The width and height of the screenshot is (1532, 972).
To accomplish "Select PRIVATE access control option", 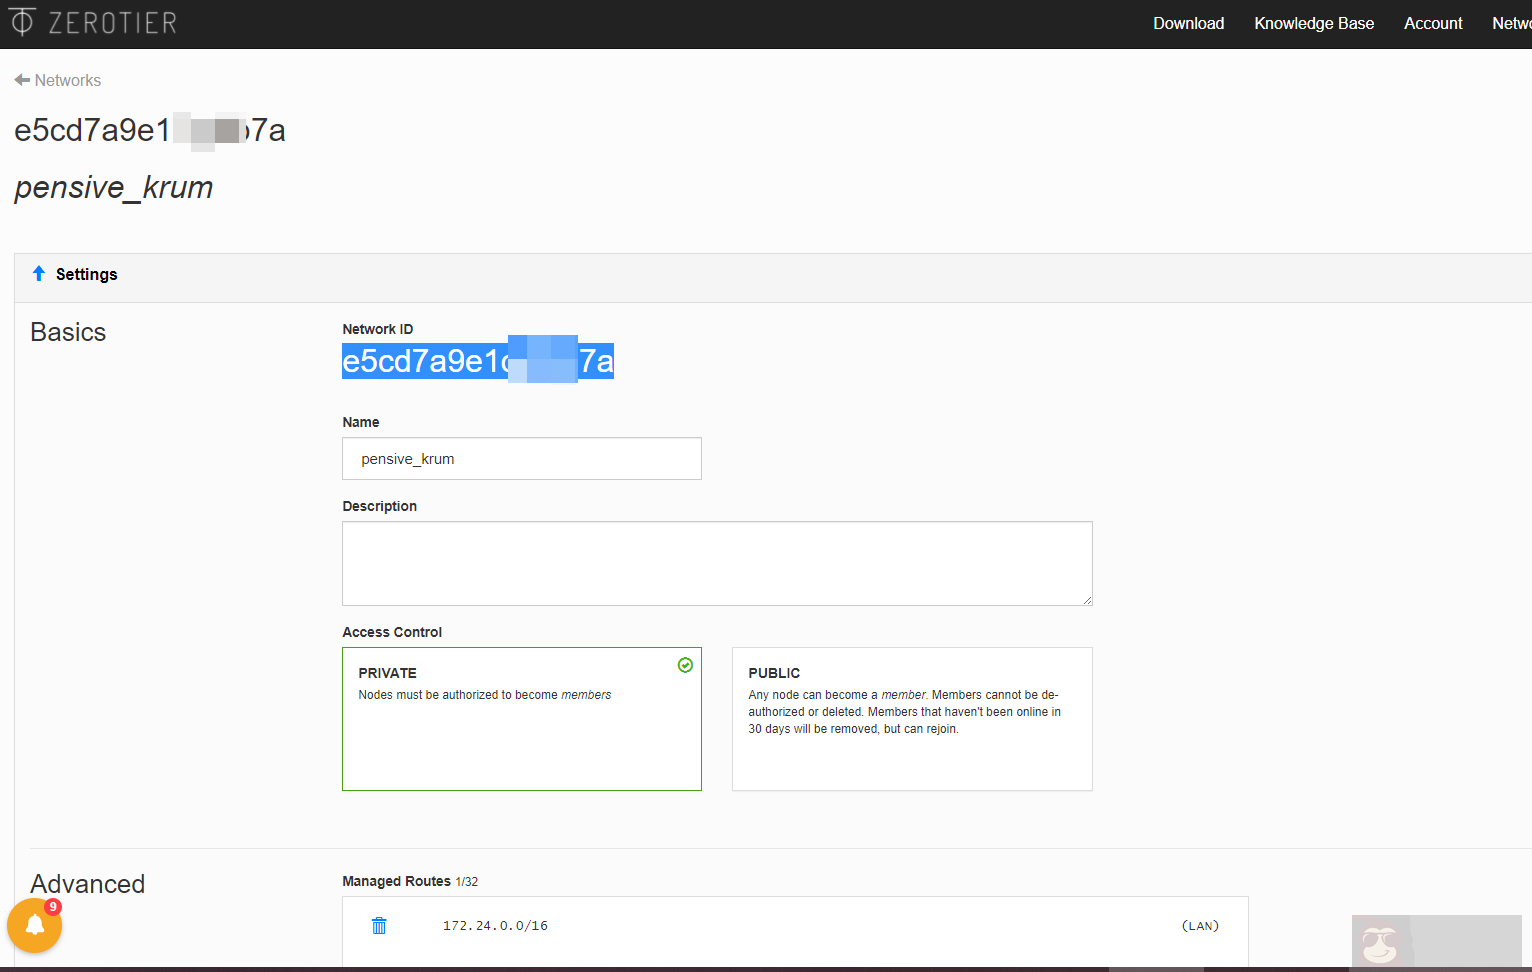I will pyautogui.click(x=521, y=718).
